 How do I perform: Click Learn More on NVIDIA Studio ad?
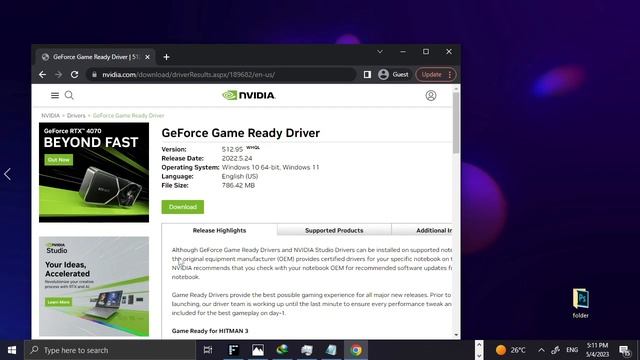pos(58,302)
